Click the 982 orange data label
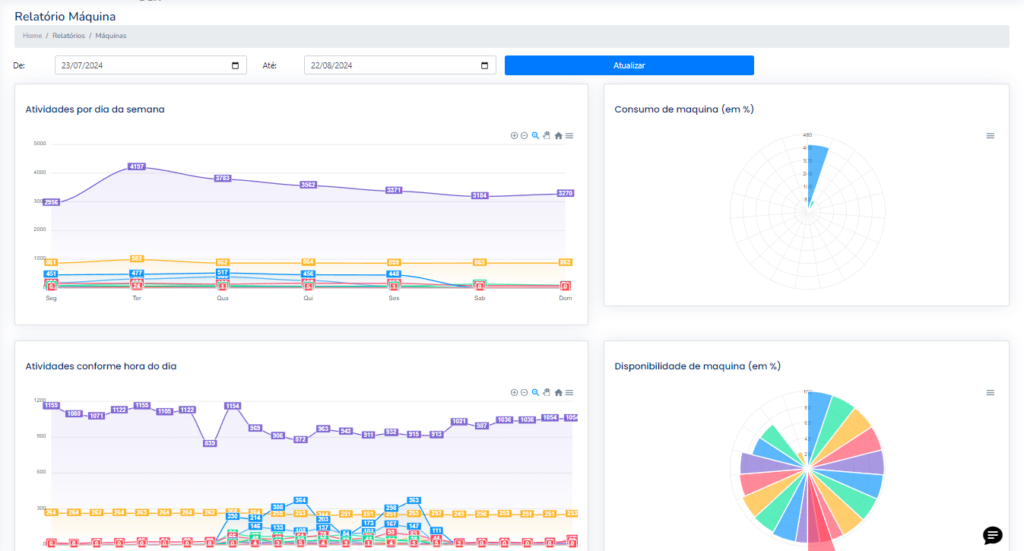This screenshot has height=551, width=1024. (136, 259)
